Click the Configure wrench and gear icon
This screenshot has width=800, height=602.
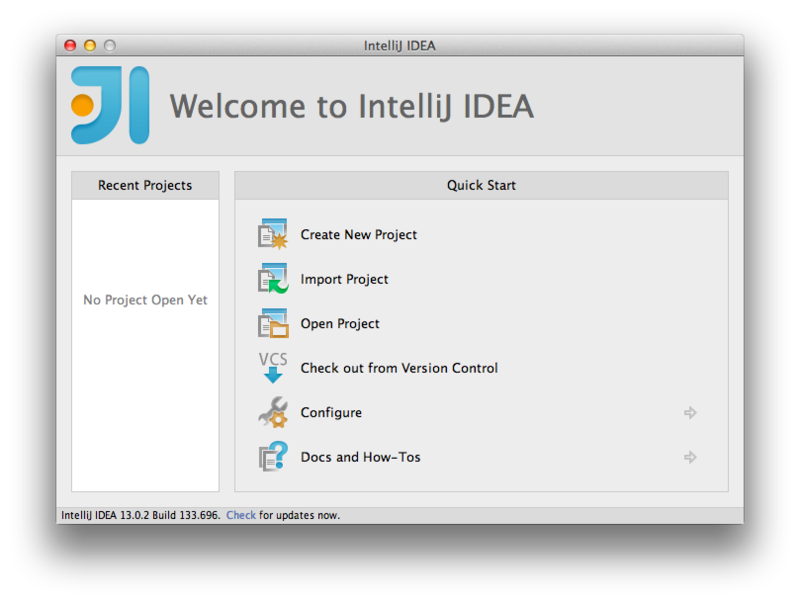(x=273, y=412)
